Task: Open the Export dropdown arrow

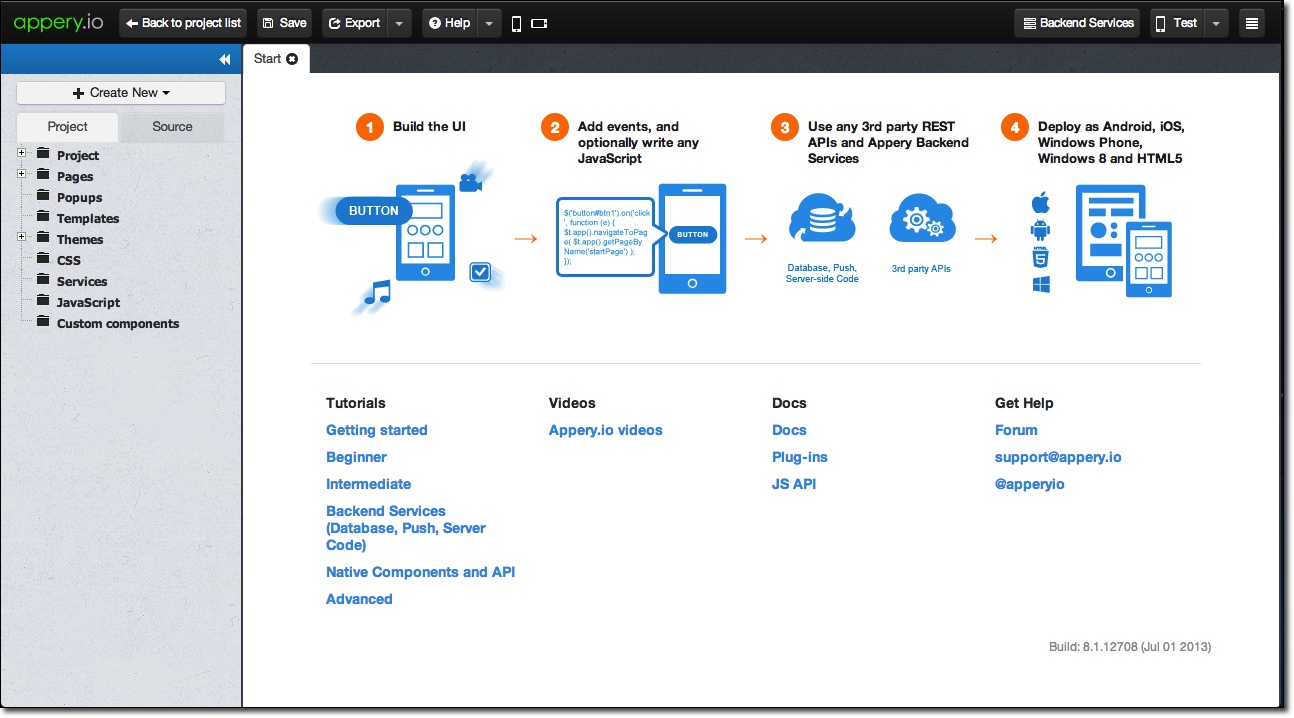Action: point(399,23)
